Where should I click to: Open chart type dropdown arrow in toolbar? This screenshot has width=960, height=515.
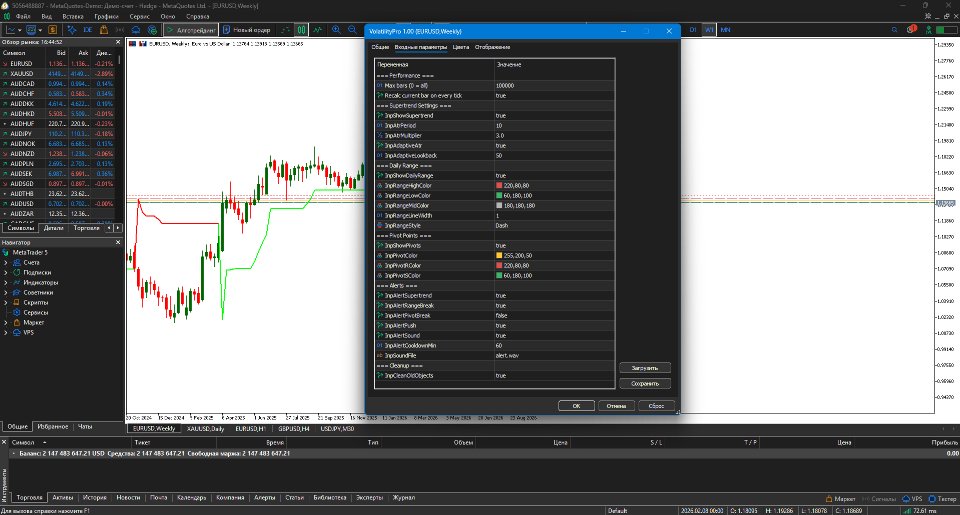pyautogui.click(x=20, y=29)
